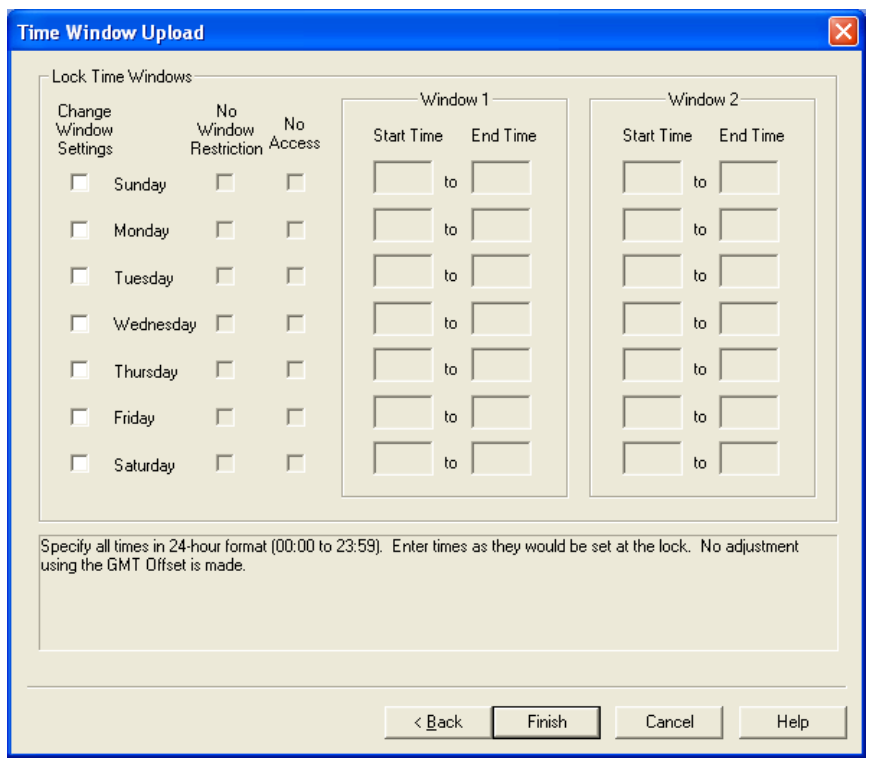Check No Access for Sunday
This screenshot has height=768, width=874.
click(295, 183)
